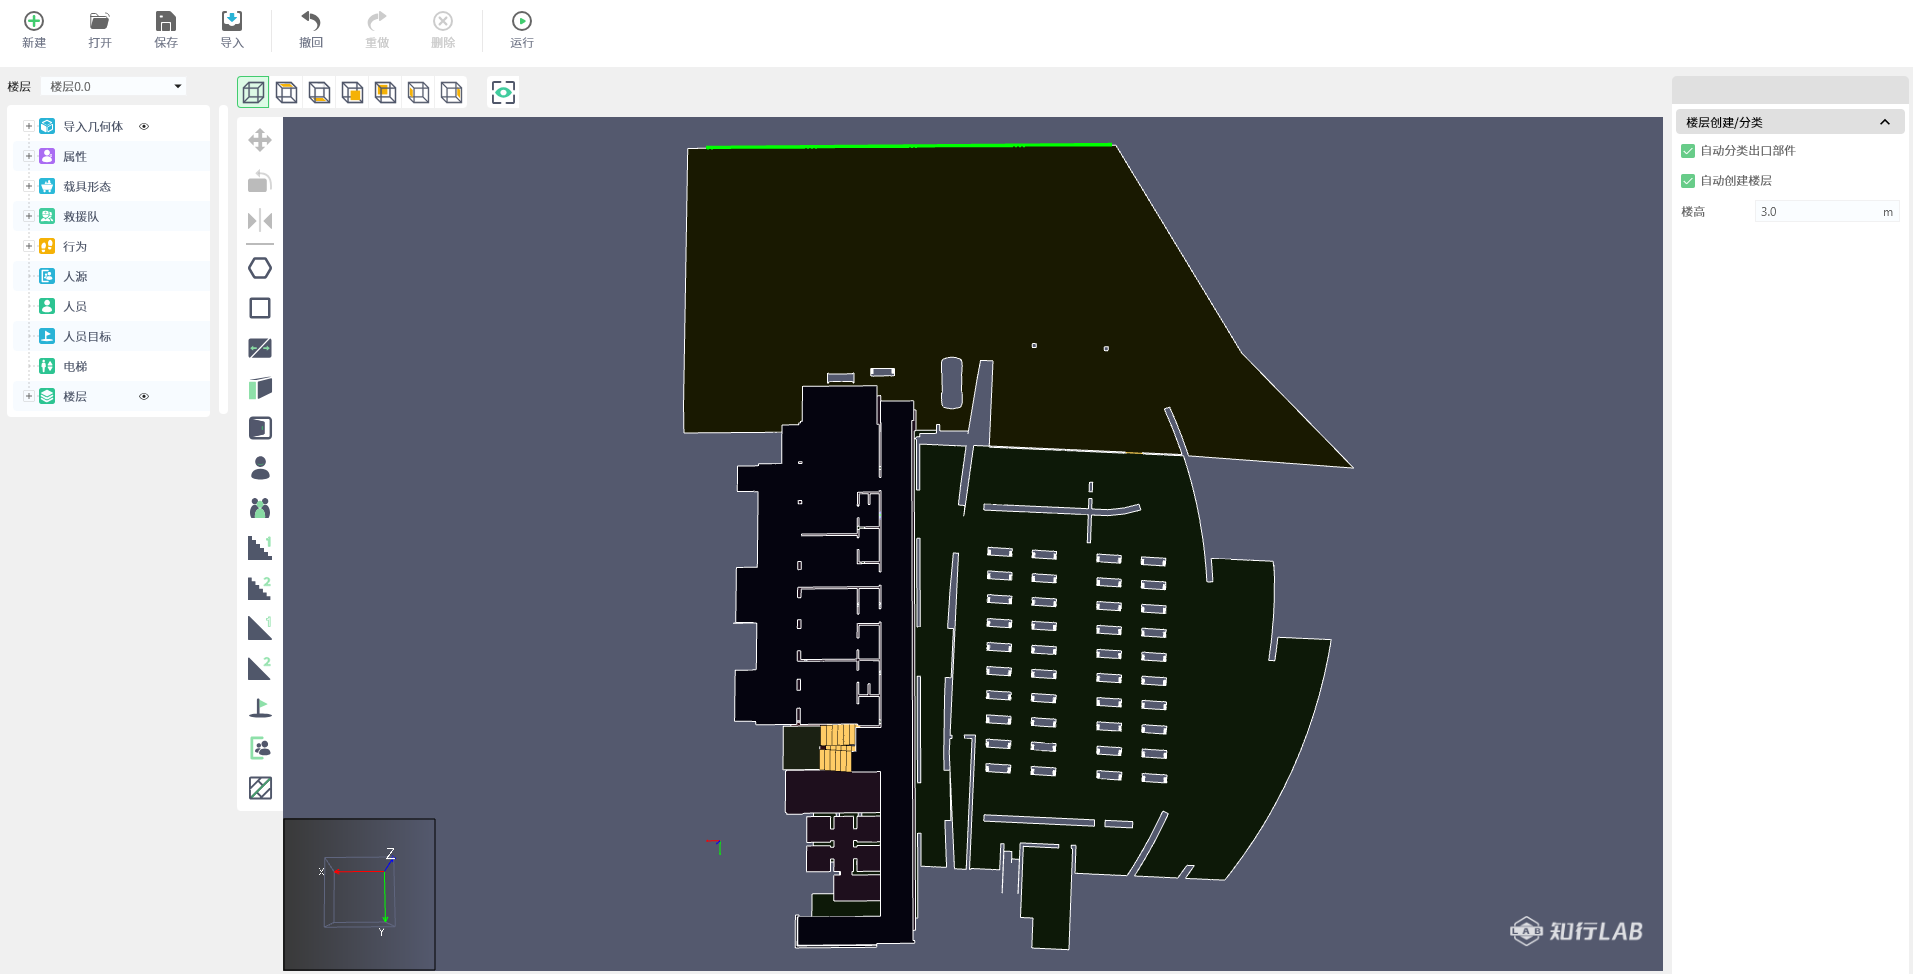Expand the 导入几何体 tree node
Image resolution: width=1913 pixels, height=974 pixels.
coord(29,127)
